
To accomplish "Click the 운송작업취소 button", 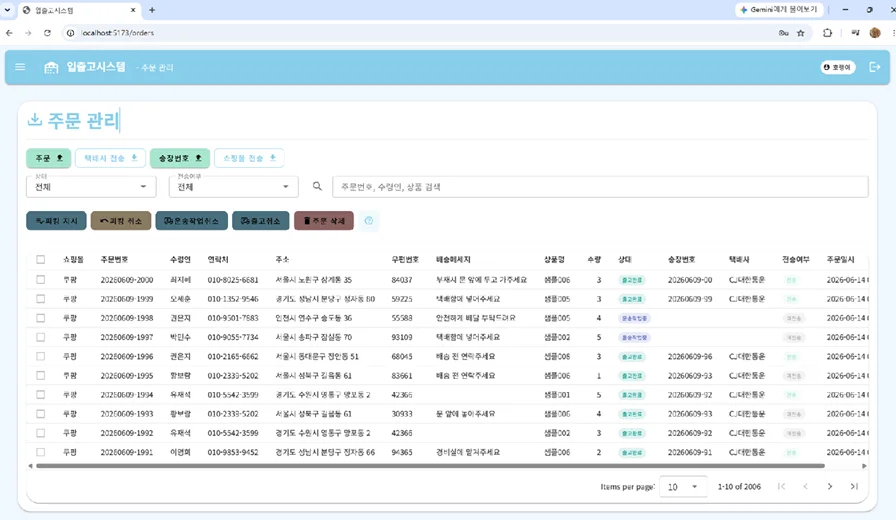I will (191, 221).
